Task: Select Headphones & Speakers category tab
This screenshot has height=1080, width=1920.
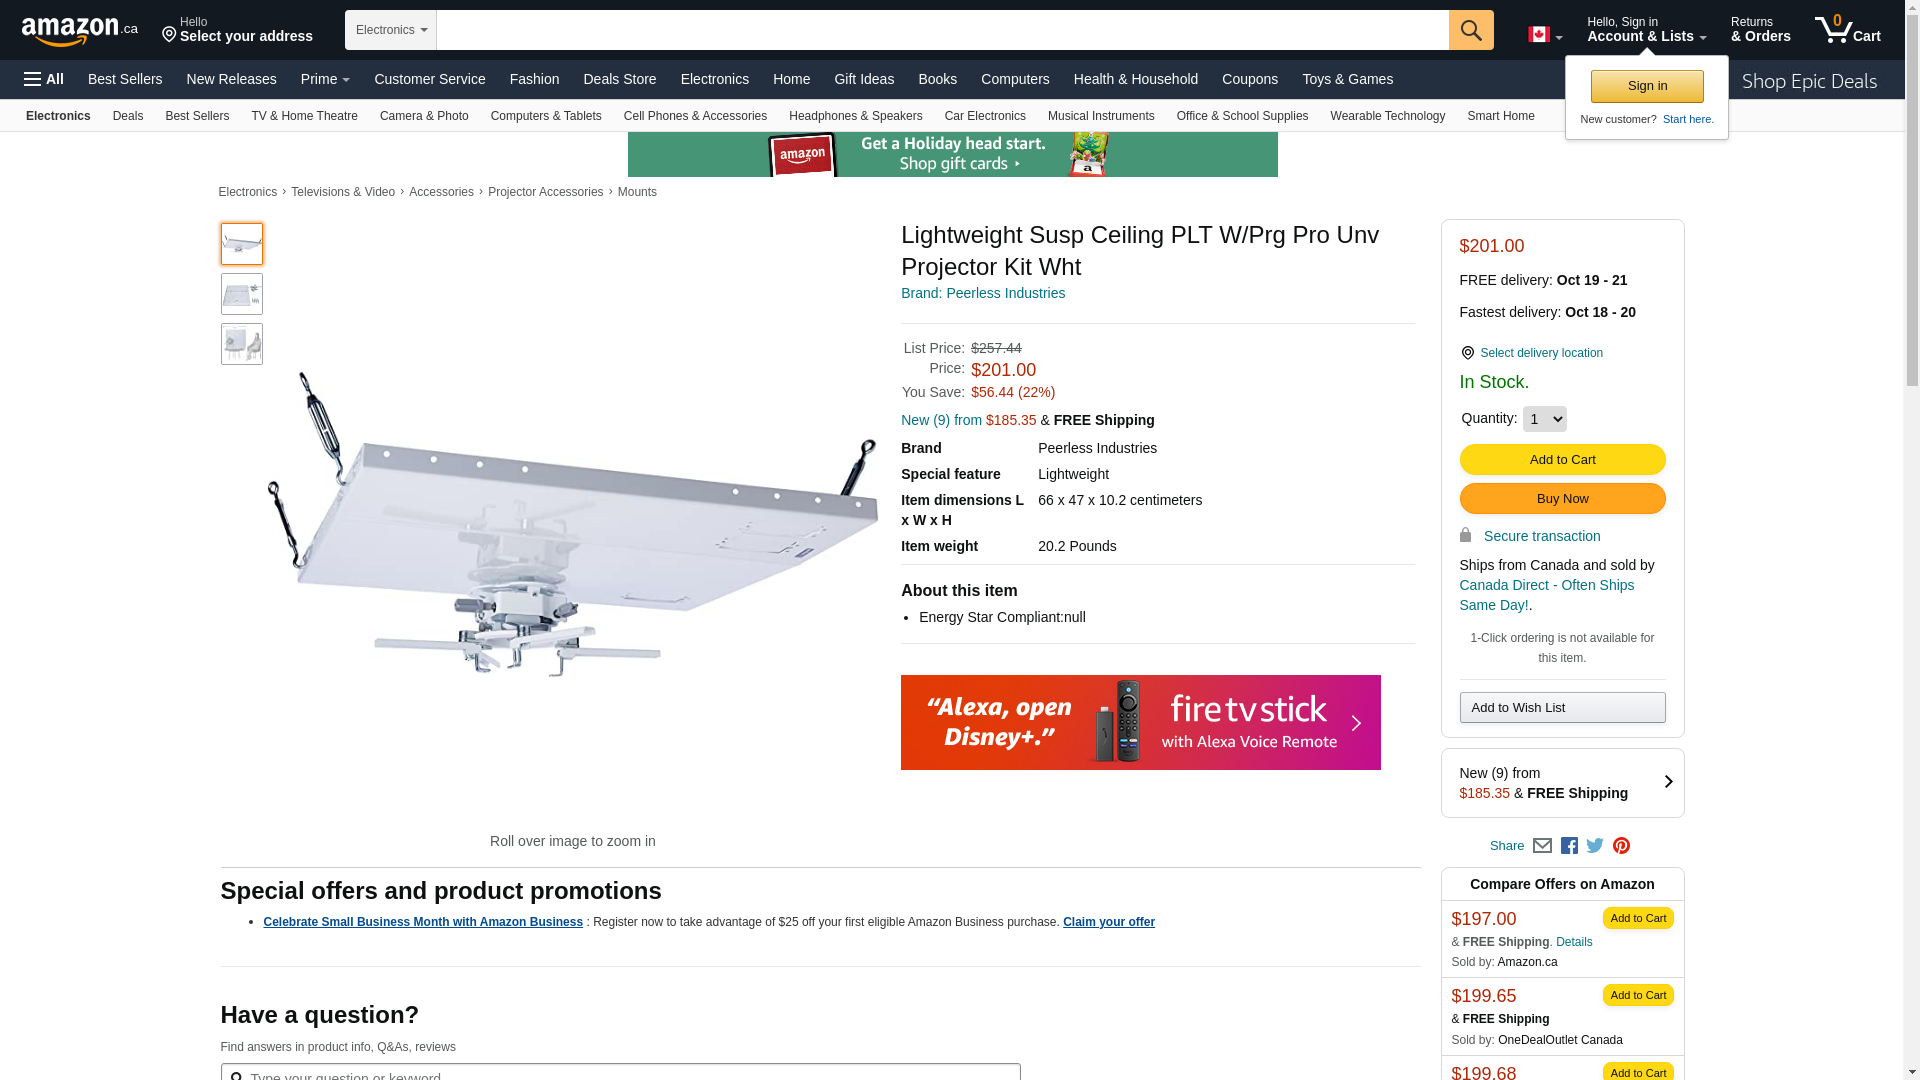Action: pyautogui.click(x=855, y=116)
